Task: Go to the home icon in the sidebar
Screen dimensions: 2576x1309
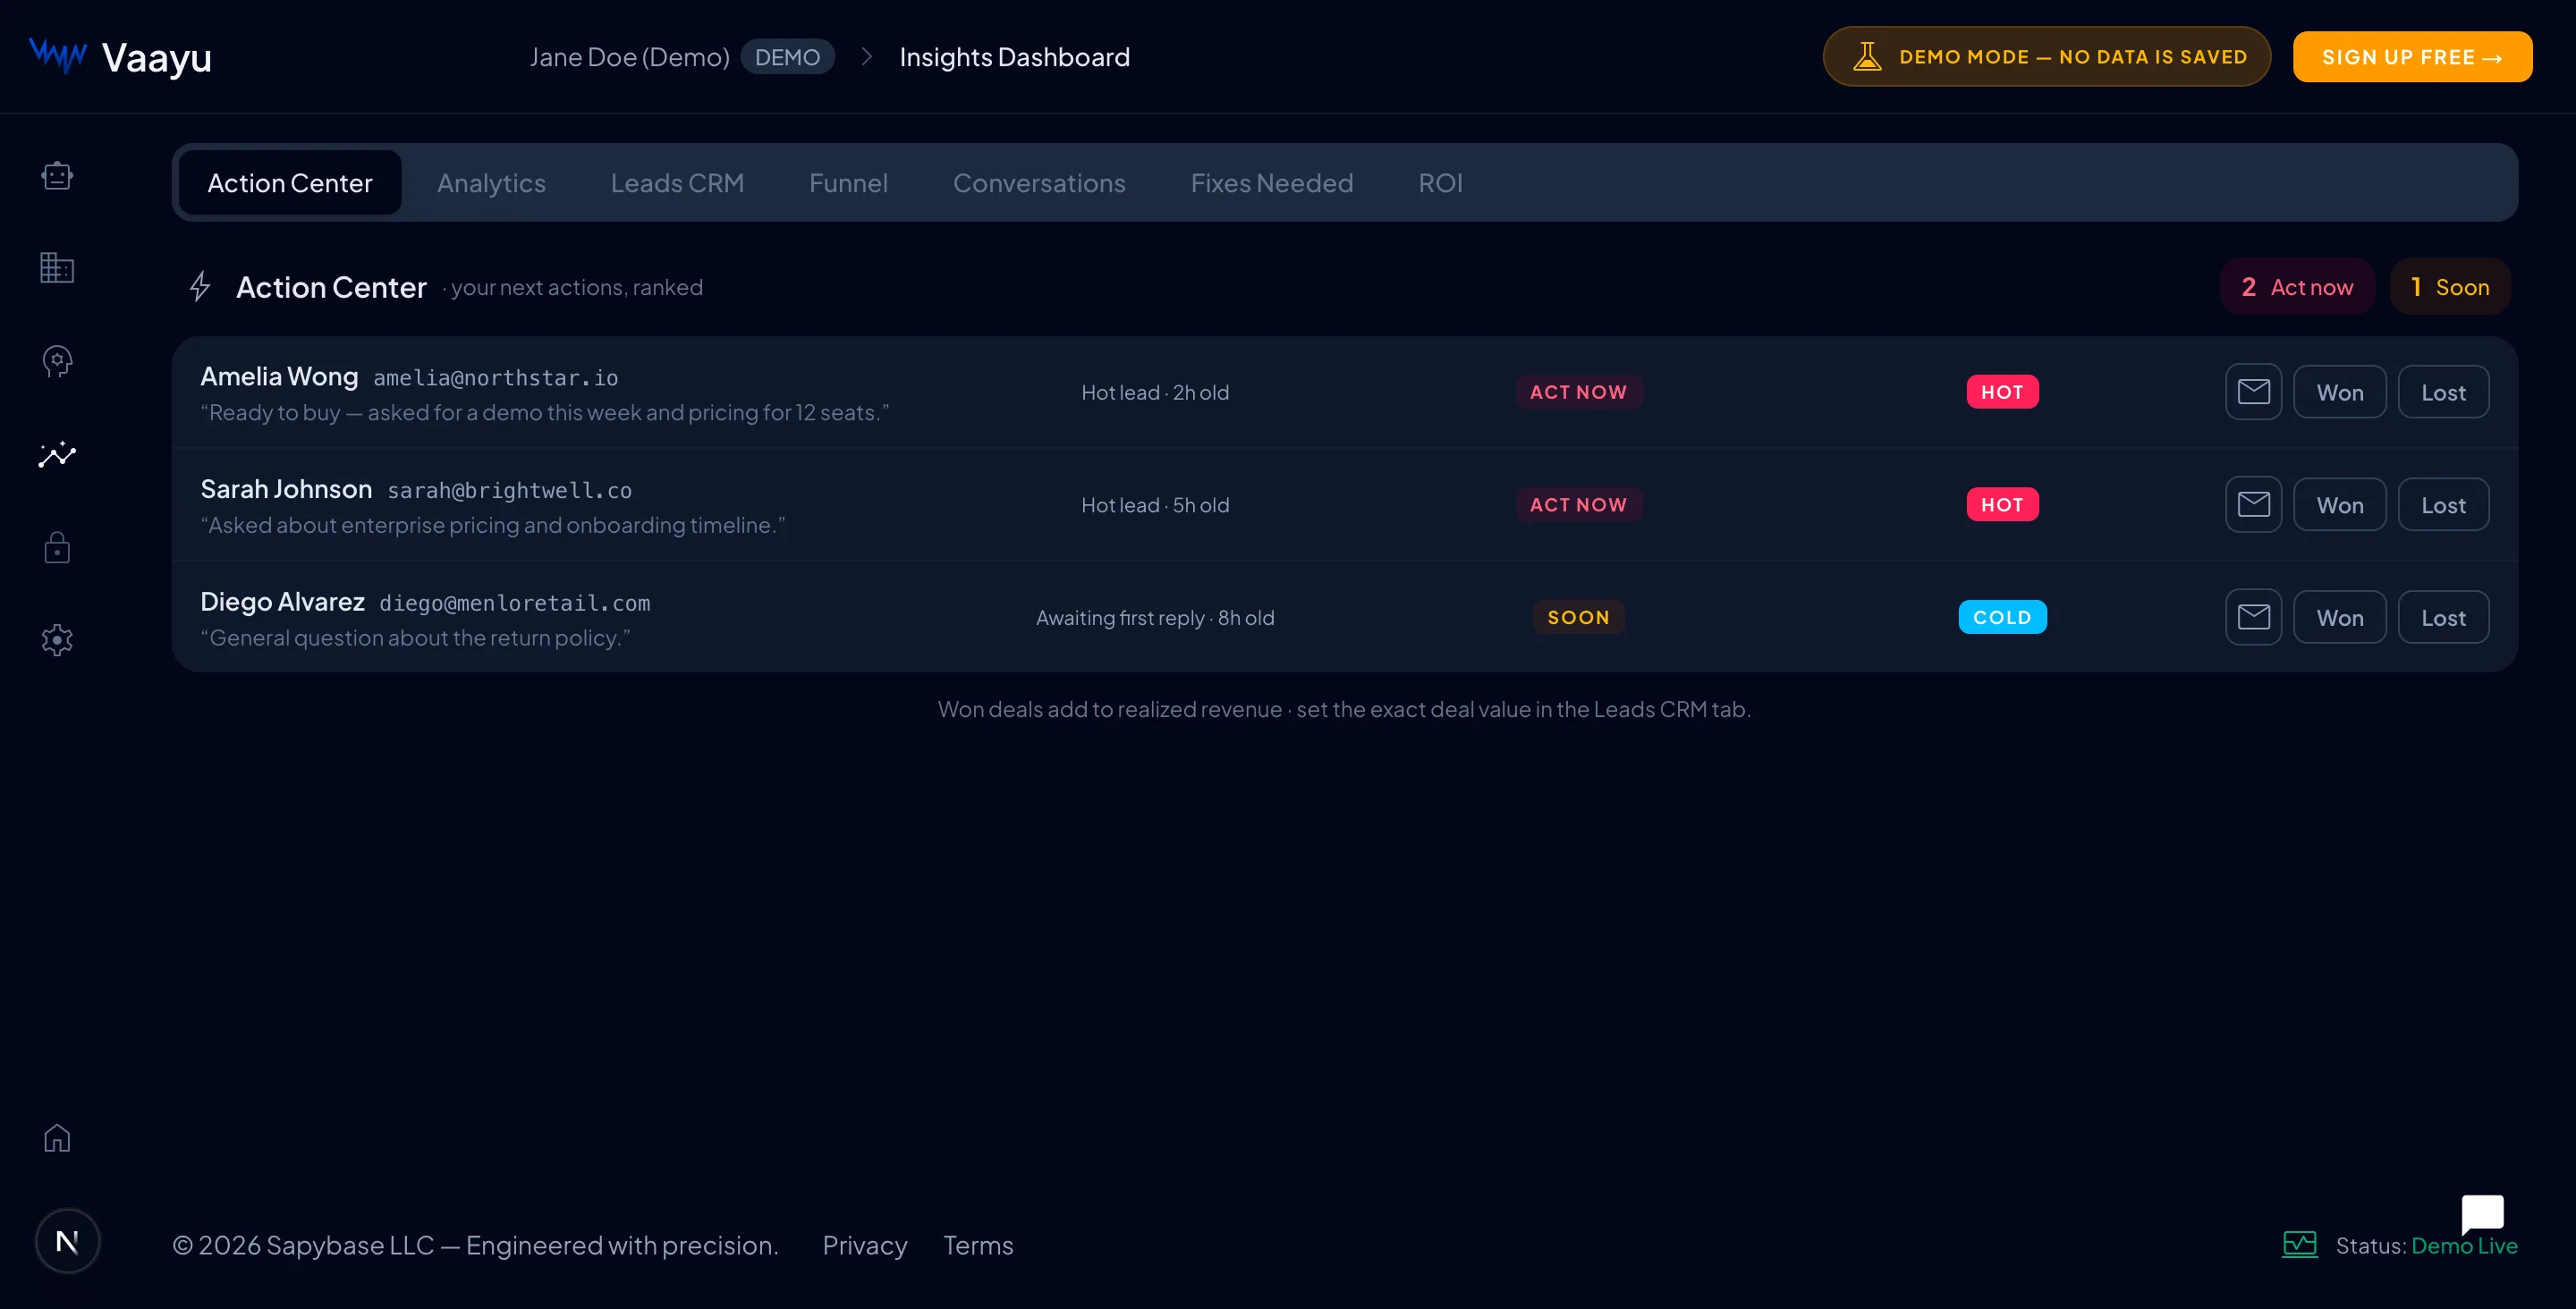Action: 57,1138
